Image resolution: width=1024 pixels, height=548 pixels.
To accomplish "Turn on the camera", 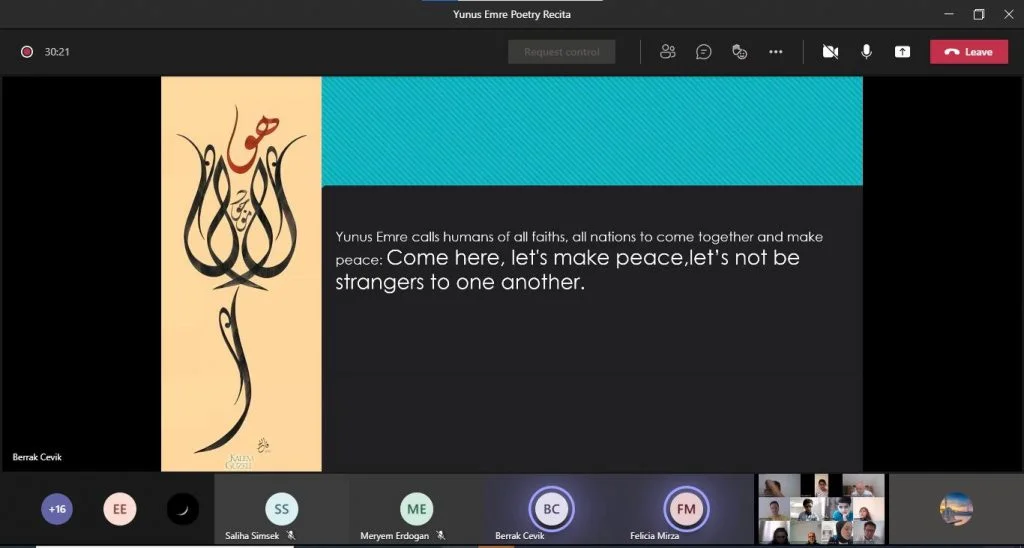I will coord(830,52).
